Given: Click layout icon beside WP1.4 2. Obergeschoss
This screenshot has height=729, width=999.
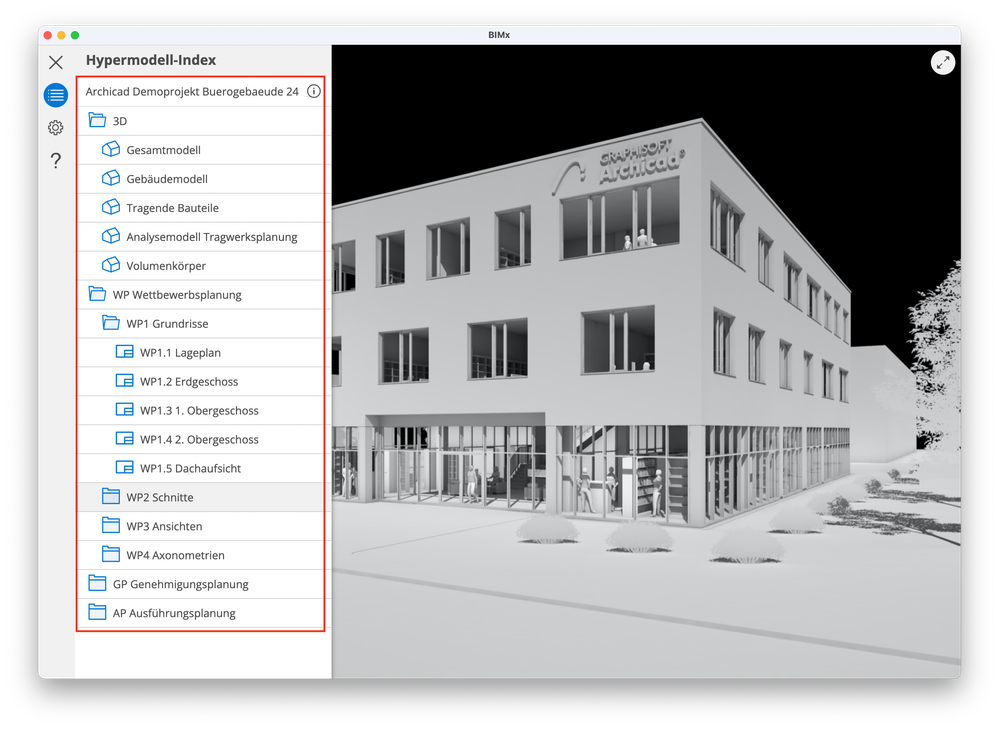Looking at the screenshot, I should coord(124,438).
